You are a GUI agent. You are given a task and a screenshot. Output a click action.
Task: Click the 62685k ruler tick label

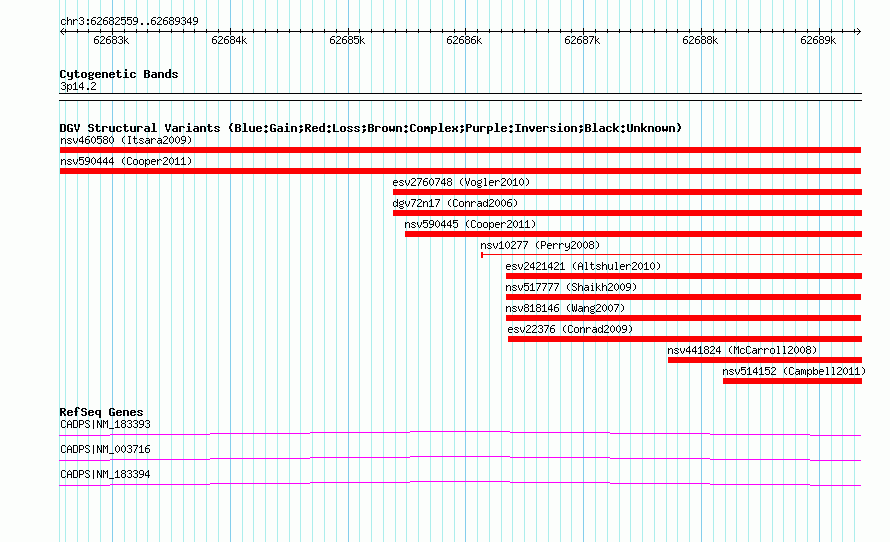click(x=347, y=41)
